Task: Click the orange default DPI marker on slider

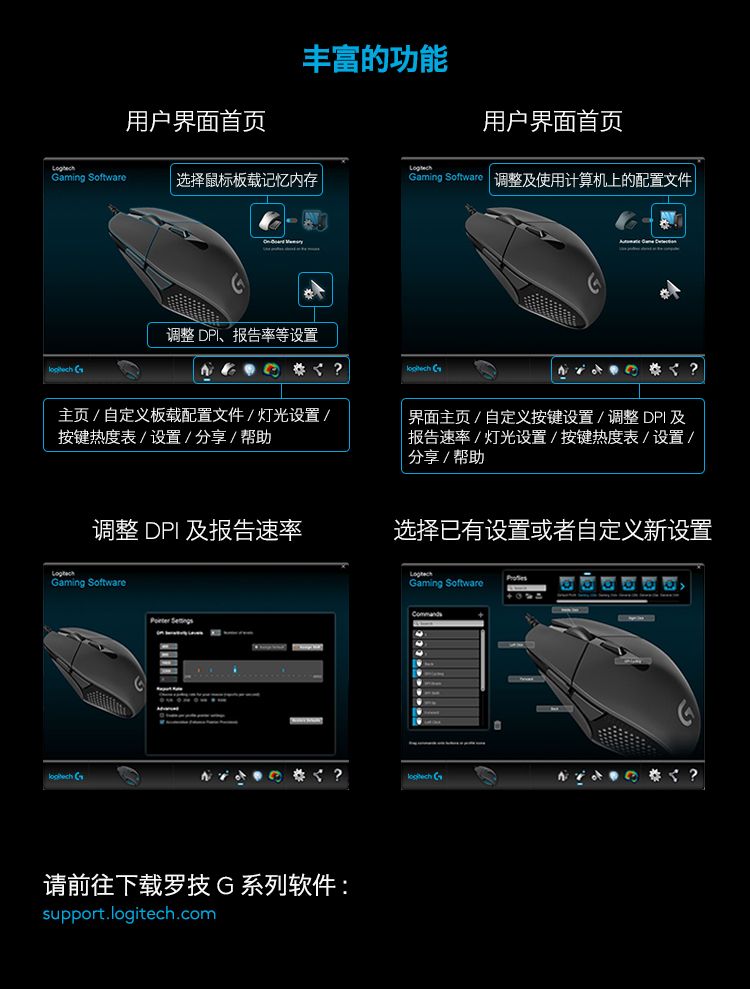Action: tap(199, 670)
